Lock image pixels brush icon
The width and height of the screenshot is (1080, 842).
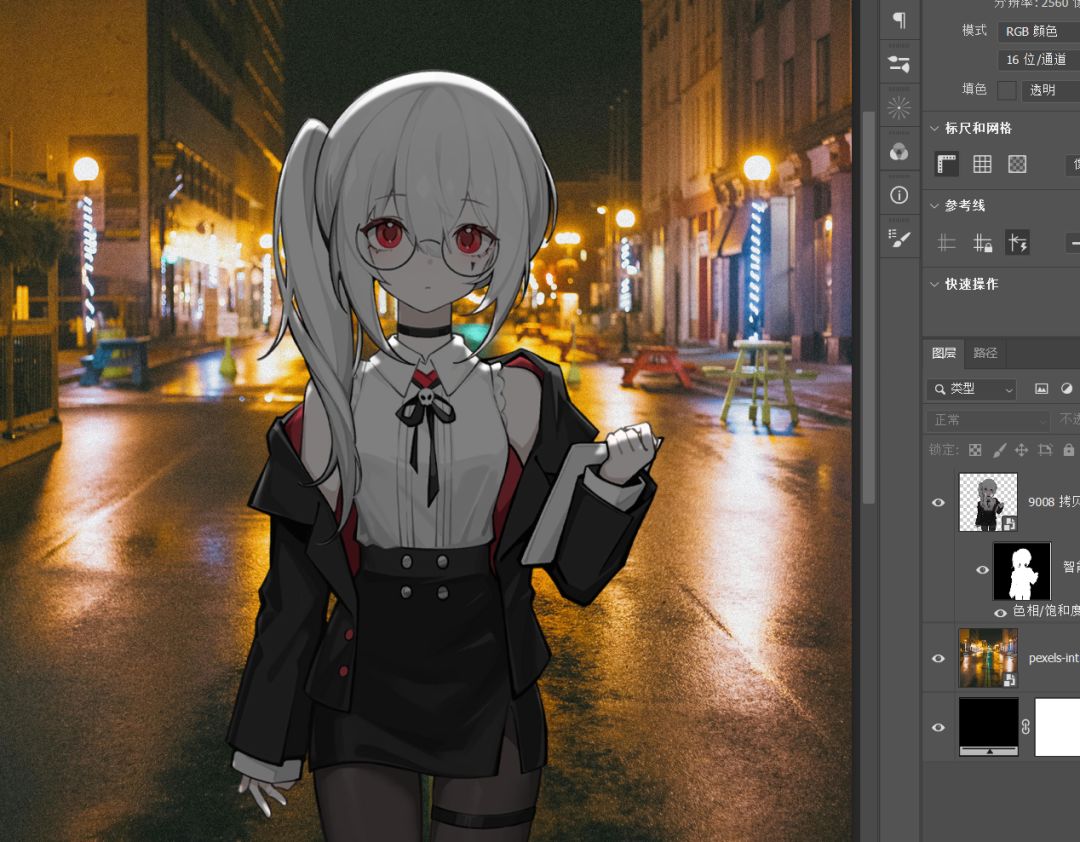999,450
